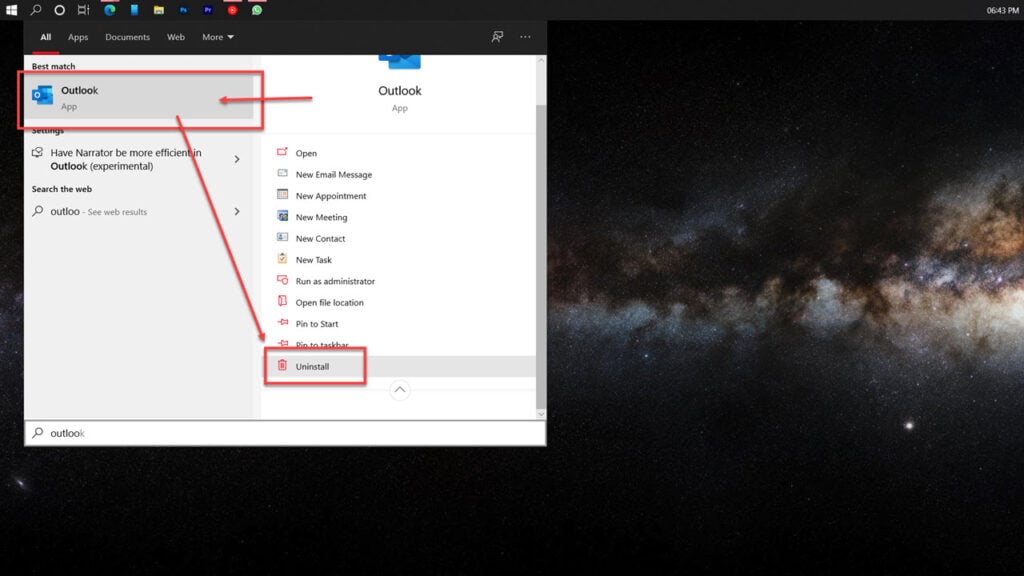Choose New Task action
This screenshot has height=576, width=1024.
point(313,260)
